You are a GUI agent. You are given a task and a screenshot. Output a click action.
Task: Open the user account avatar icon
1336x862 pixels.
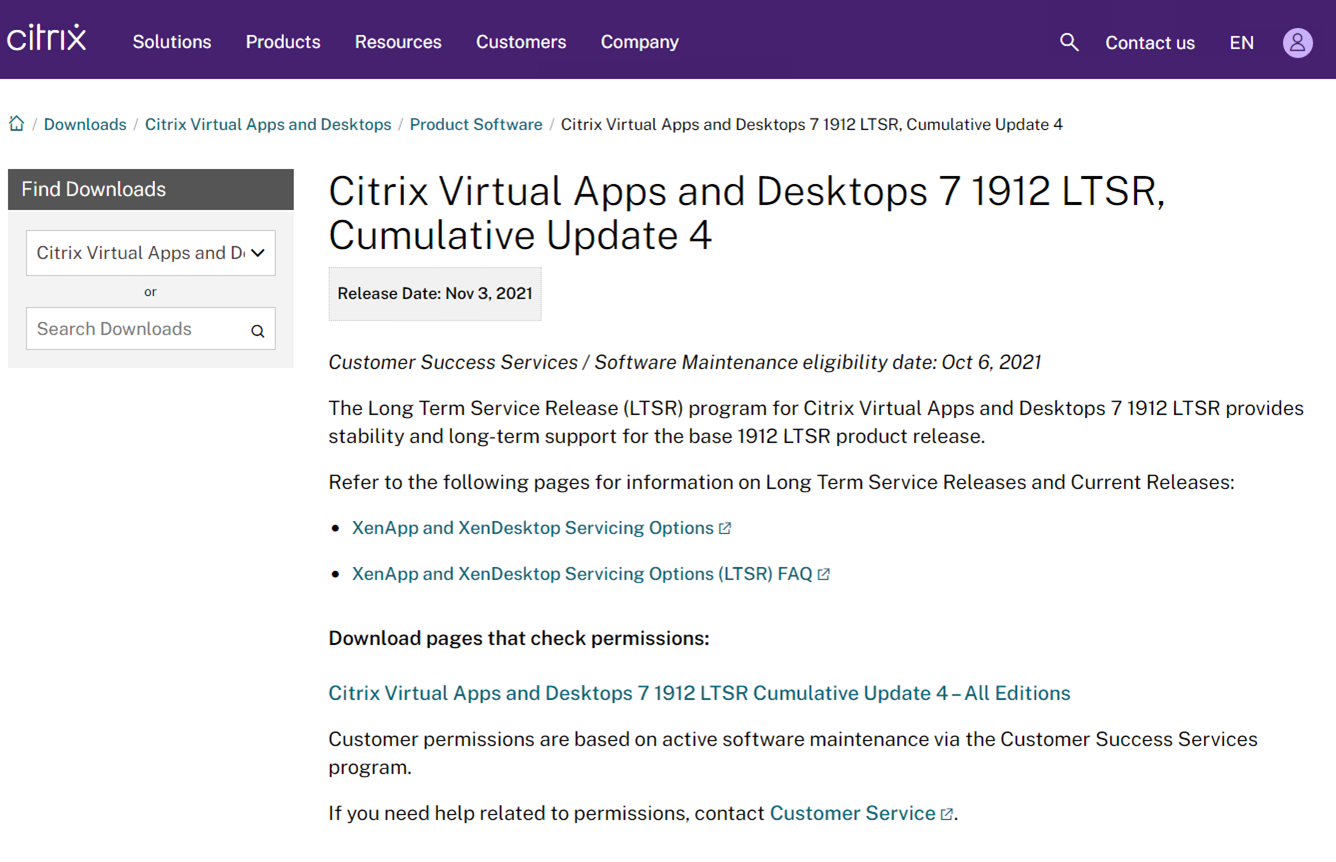(1297, 42)
